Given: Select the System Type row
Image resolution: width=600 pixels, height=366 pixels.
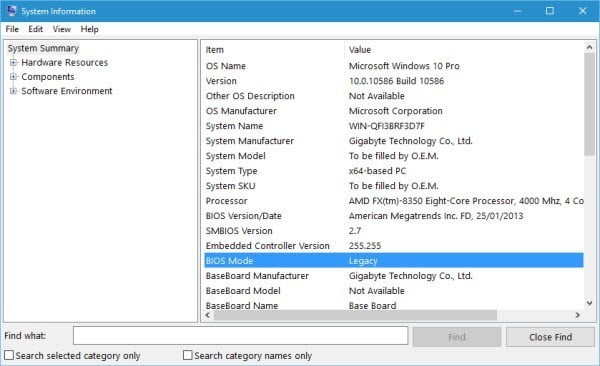Looking at the screenshot, I should 394,171.
